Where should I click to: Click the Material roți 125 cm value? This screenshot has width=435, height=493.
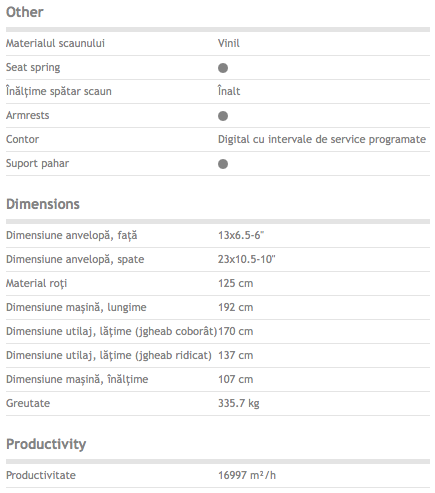(x=236, y=283)
